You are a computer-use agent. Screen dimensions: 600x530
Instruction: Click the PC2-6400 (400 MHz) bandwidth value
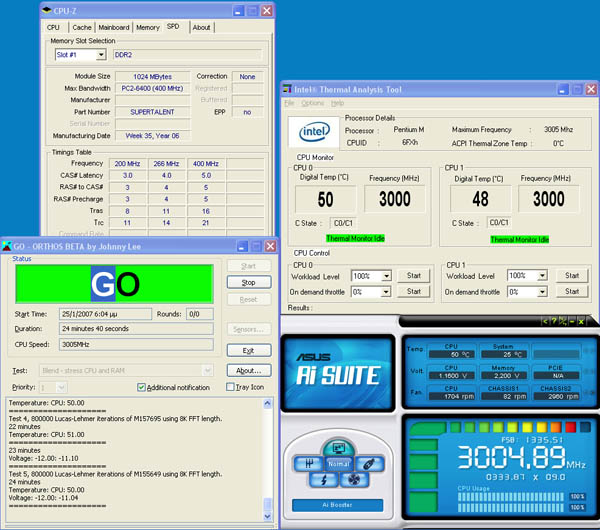[152, 88]
